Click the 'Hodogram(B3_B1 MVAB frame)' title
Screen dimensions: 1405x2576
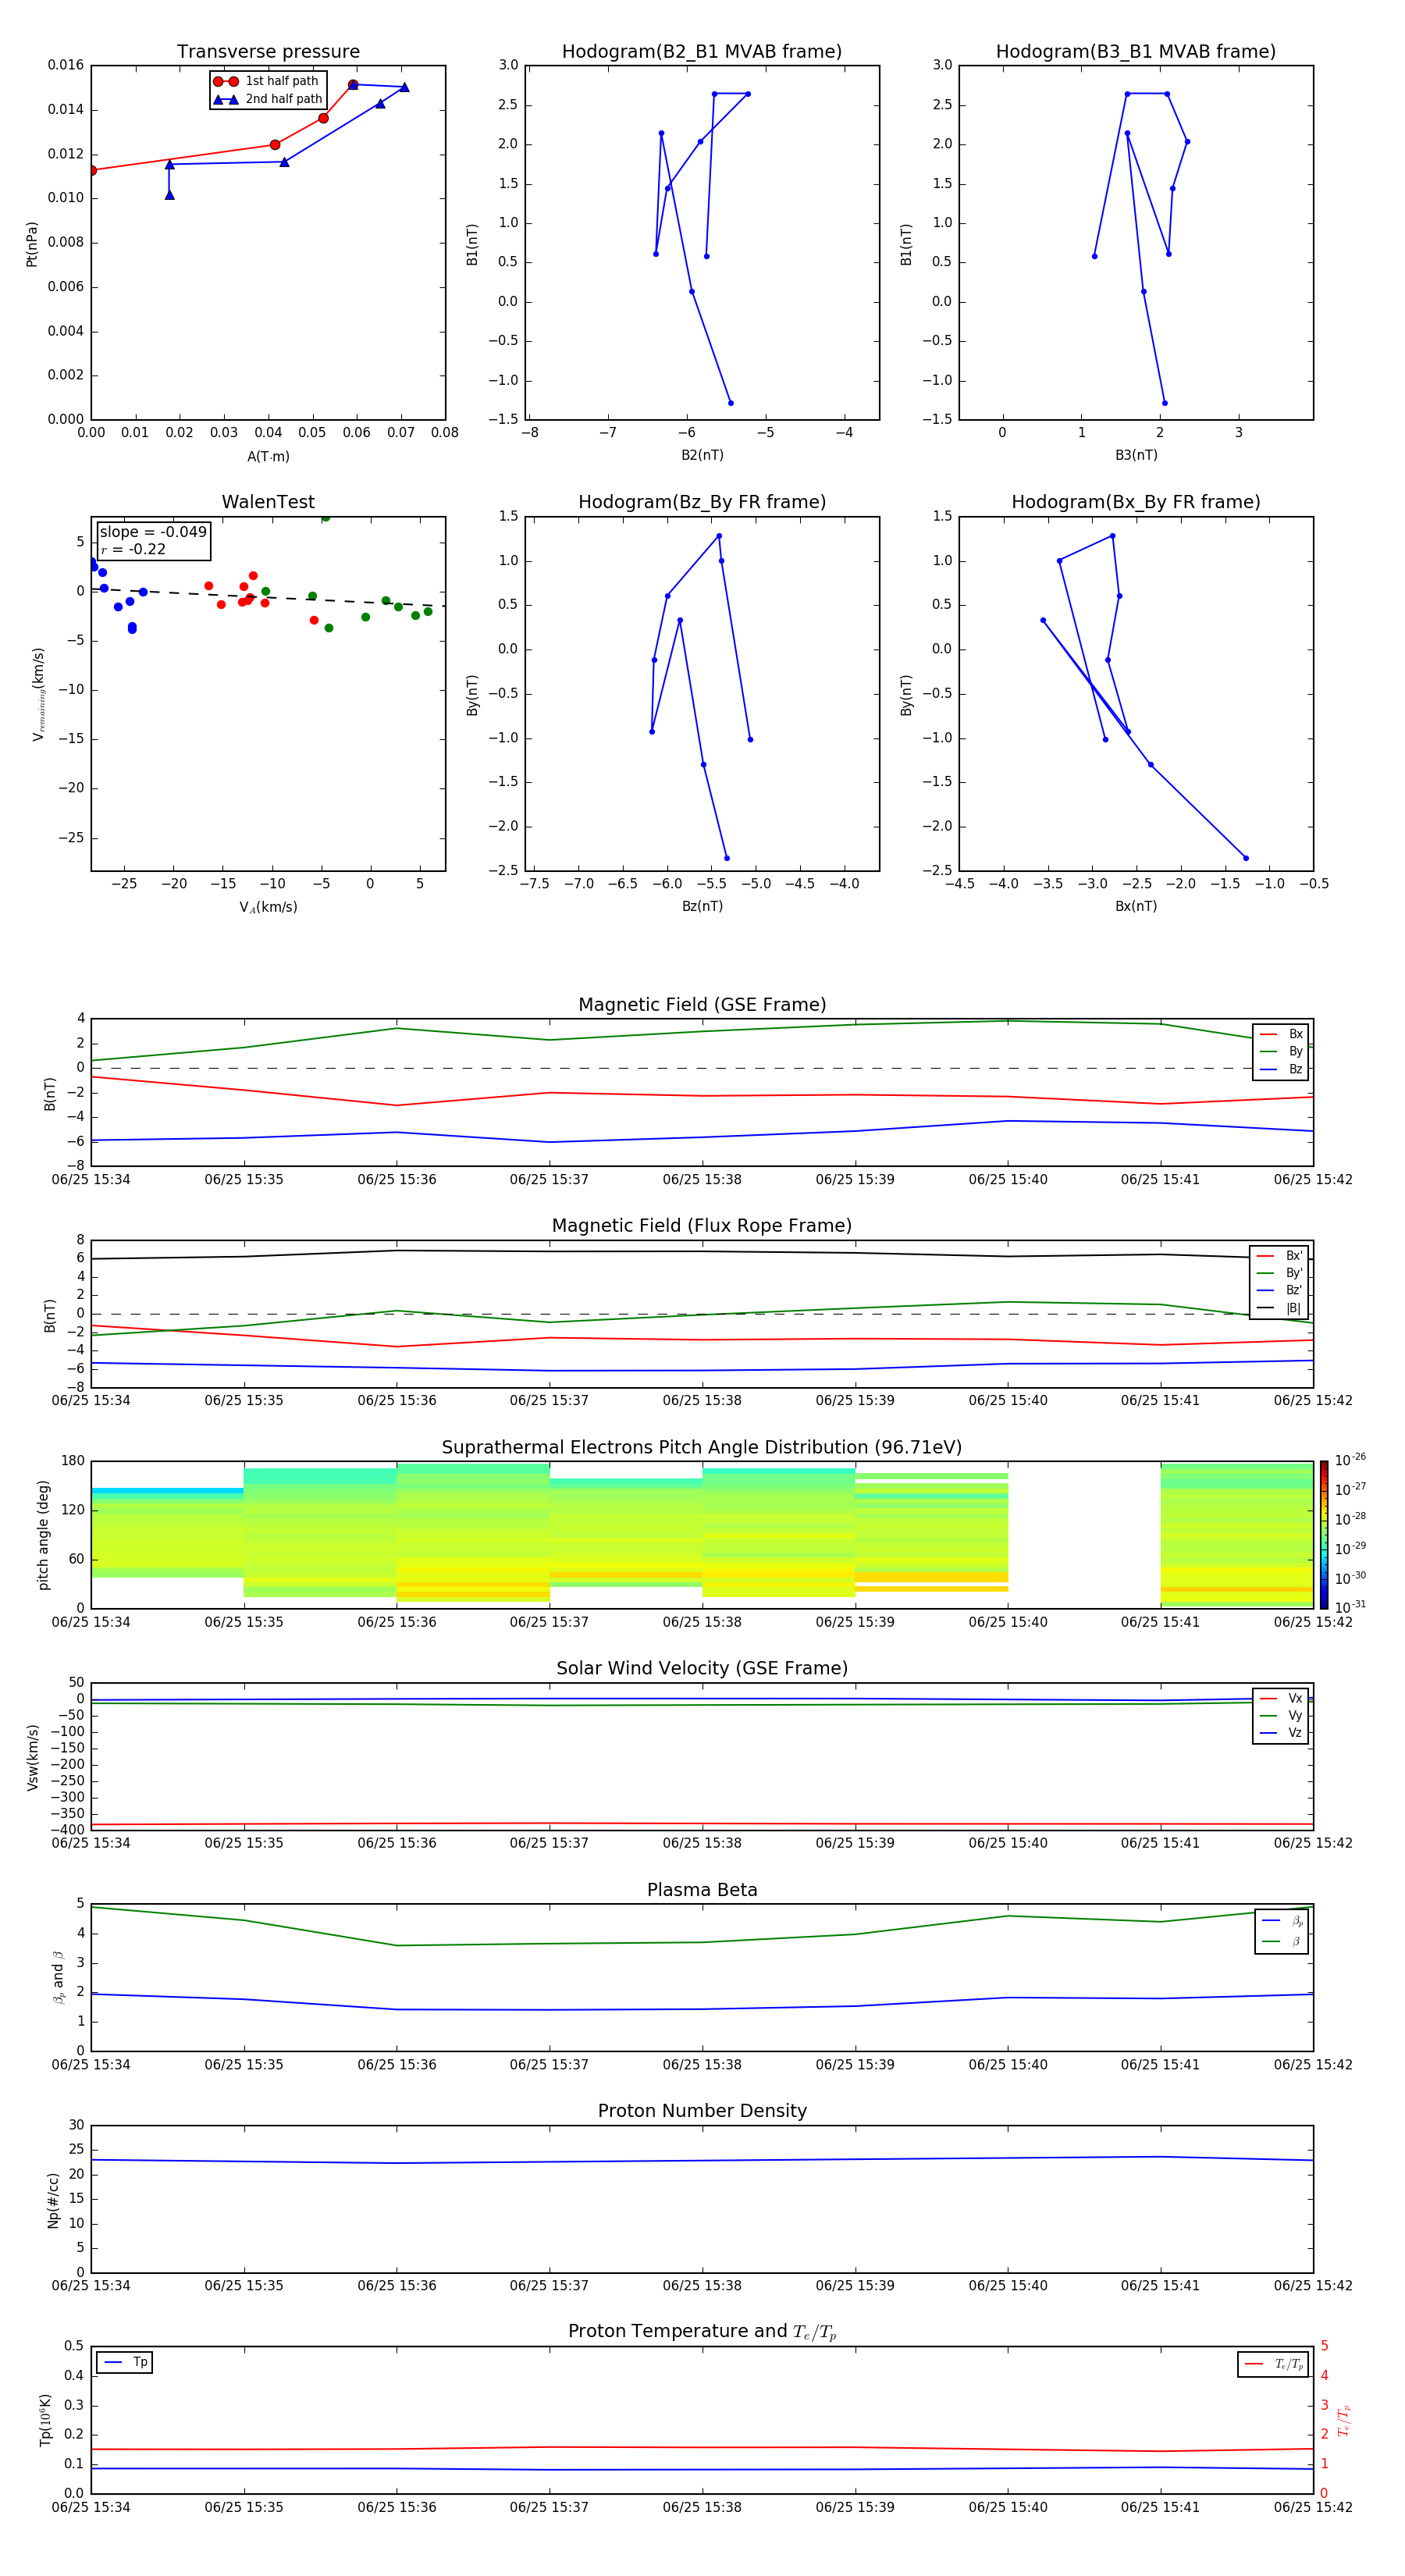pos(1136,52)
